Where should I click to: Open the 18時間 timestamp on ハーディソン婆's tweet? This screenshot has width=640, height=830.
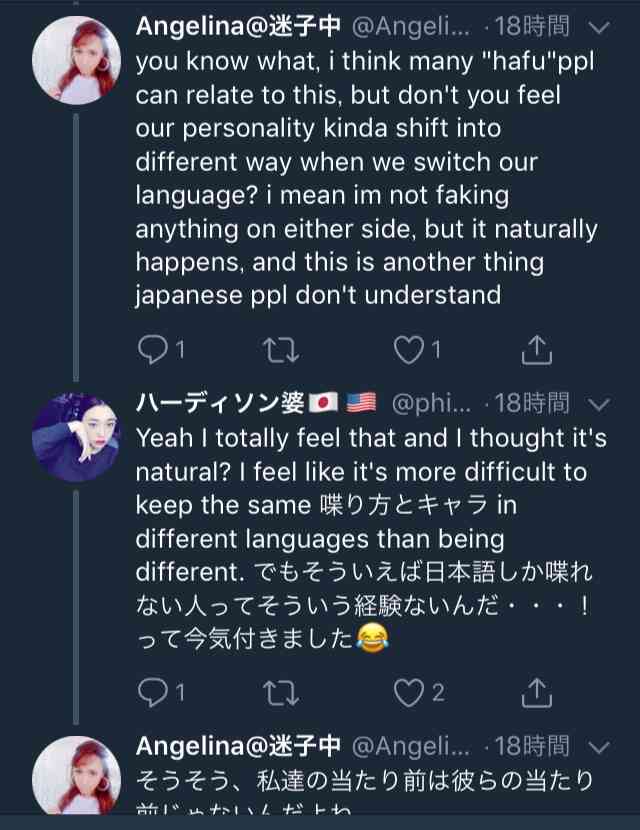pyautogui.click(x=530, y=403)
